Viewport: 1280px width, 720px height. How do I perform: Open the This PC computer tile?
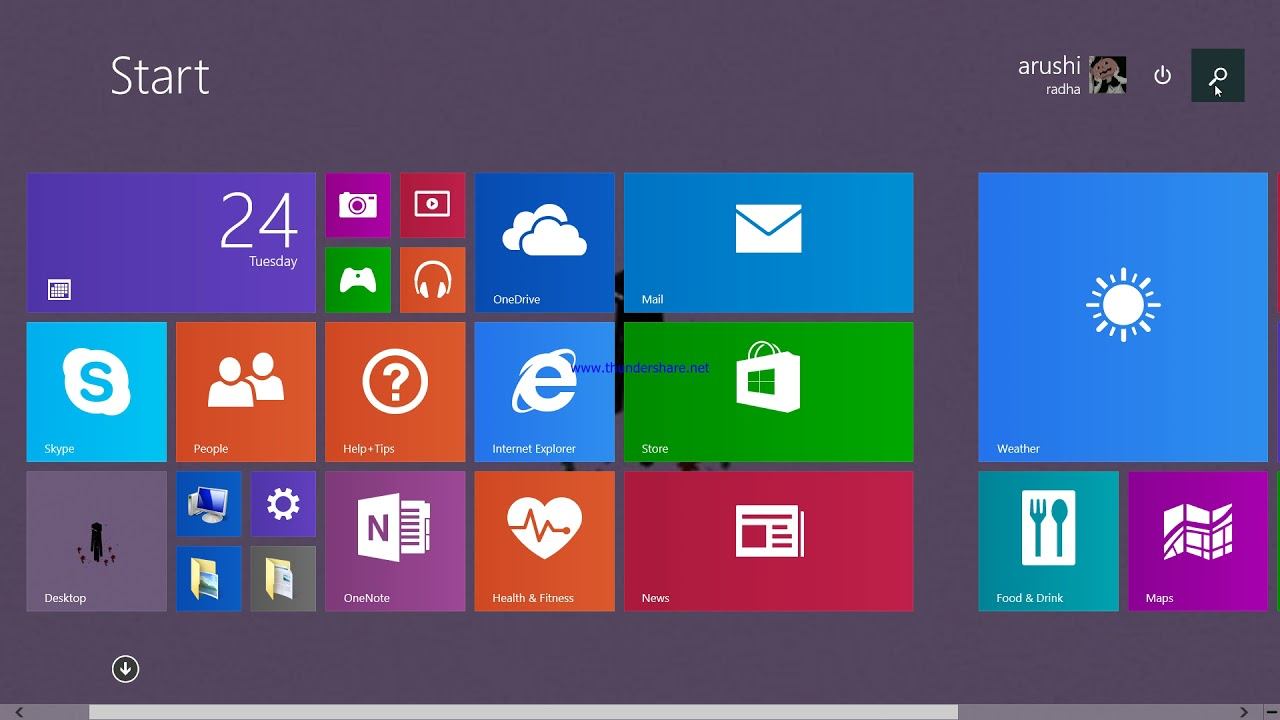(209, 504)
